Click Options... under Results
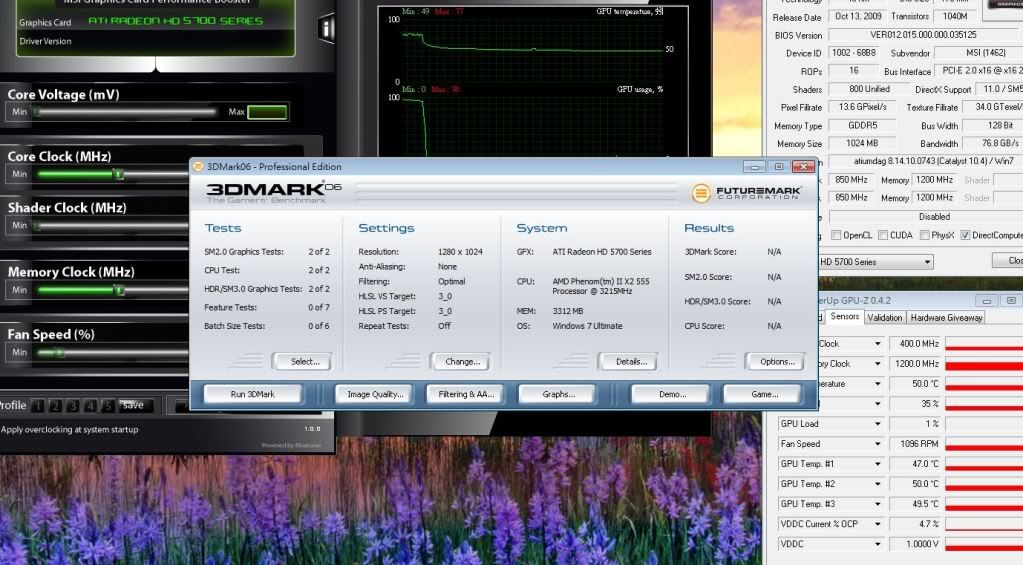 click(x=777, y=361)
